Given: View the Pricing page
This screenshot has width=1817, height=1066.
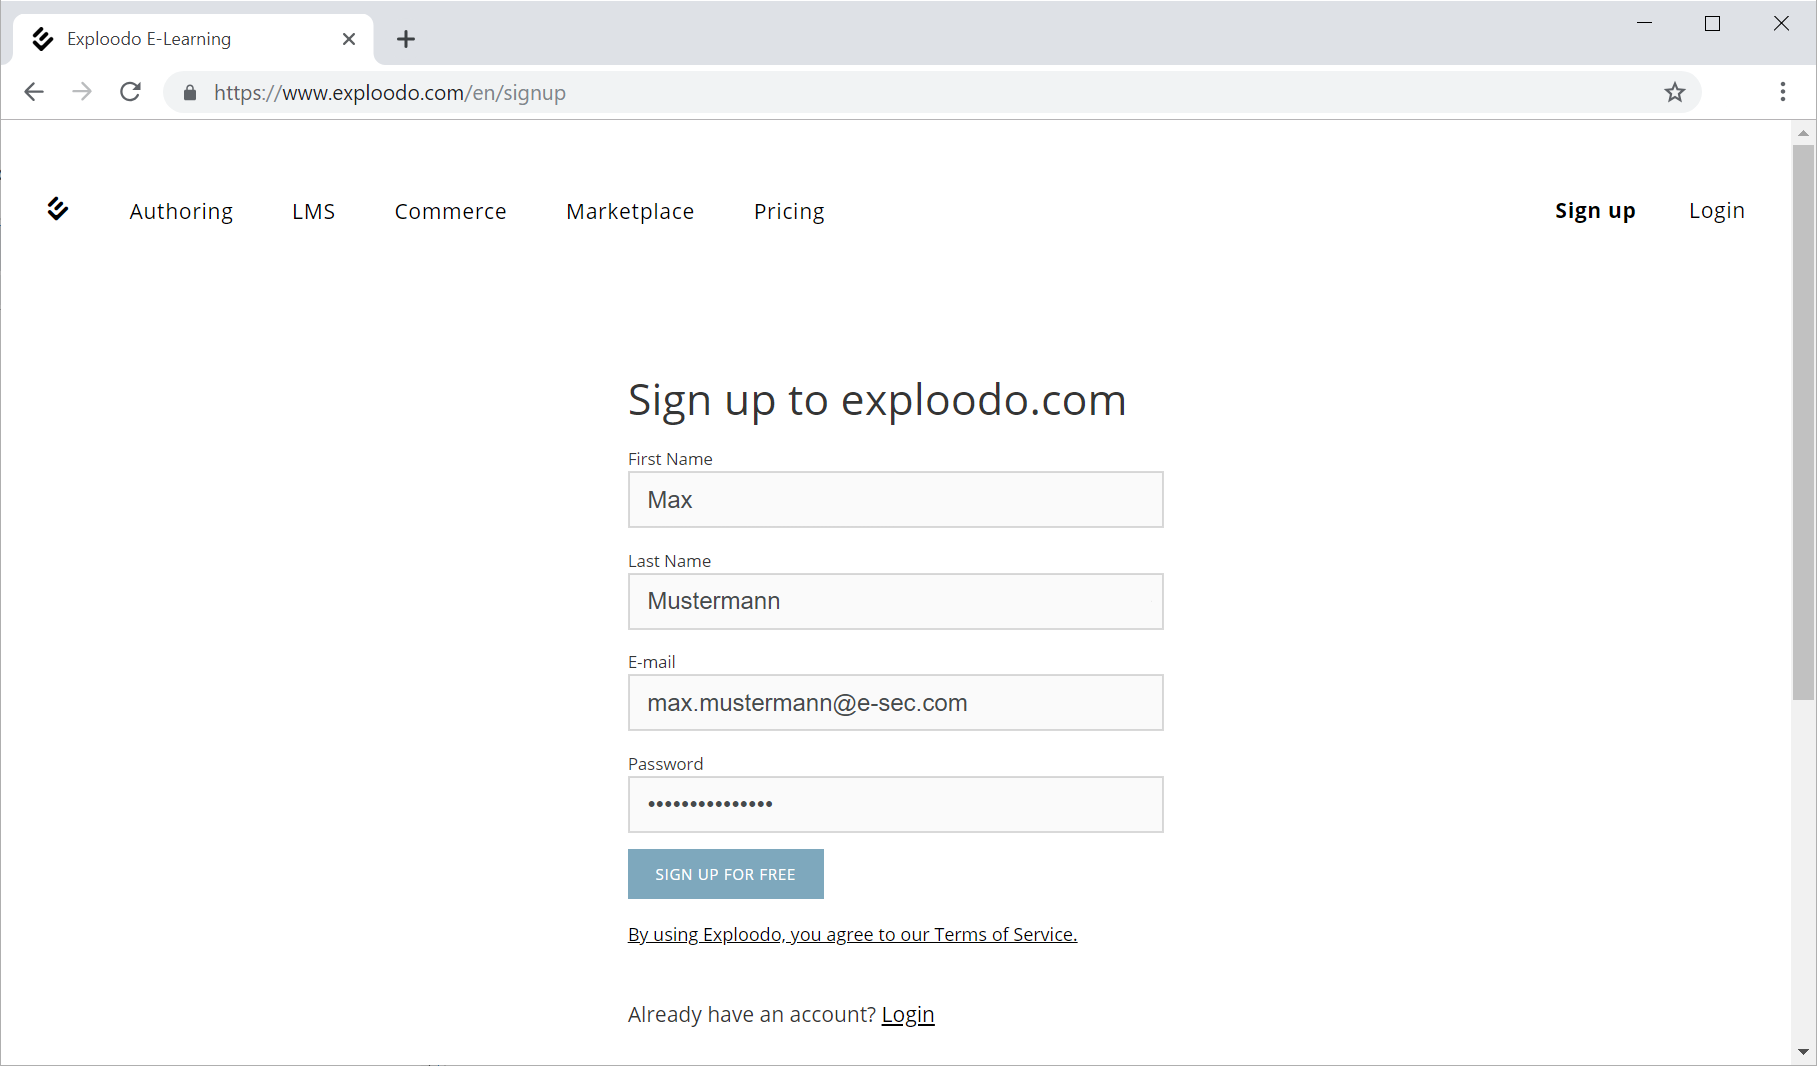Looking at the screenshot, I should (789, 211).
